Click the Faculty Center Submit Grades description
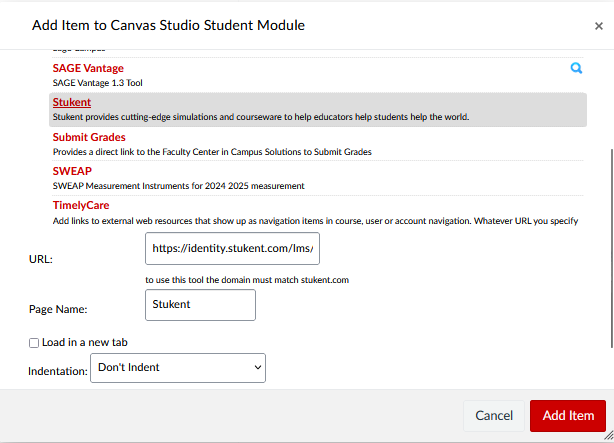Image resolution: width=614 pixels, height=443 pixels. (x=212, y=152)
